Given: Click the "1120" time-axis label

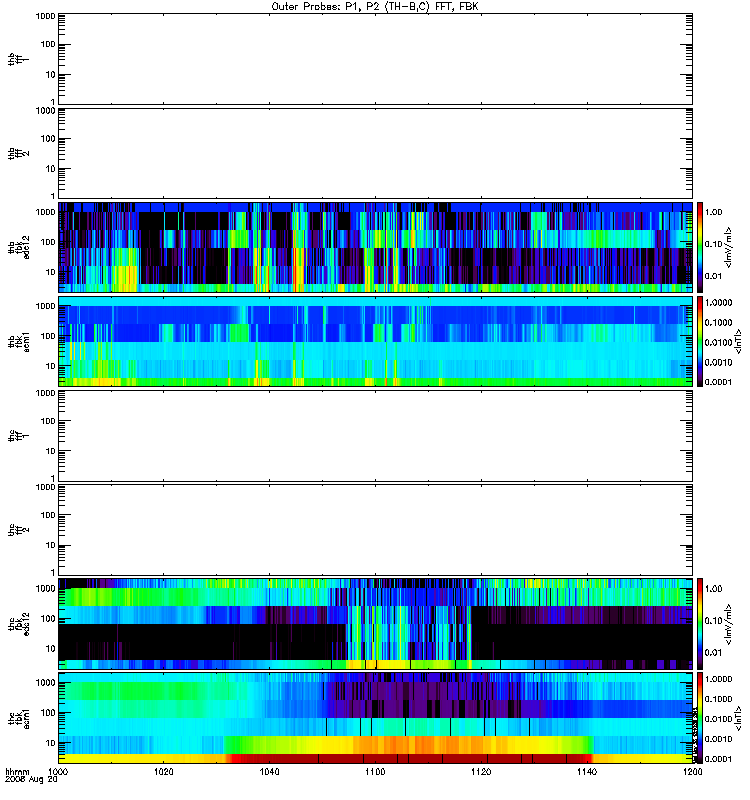Looking at the screenshot, I should [481, 771].
